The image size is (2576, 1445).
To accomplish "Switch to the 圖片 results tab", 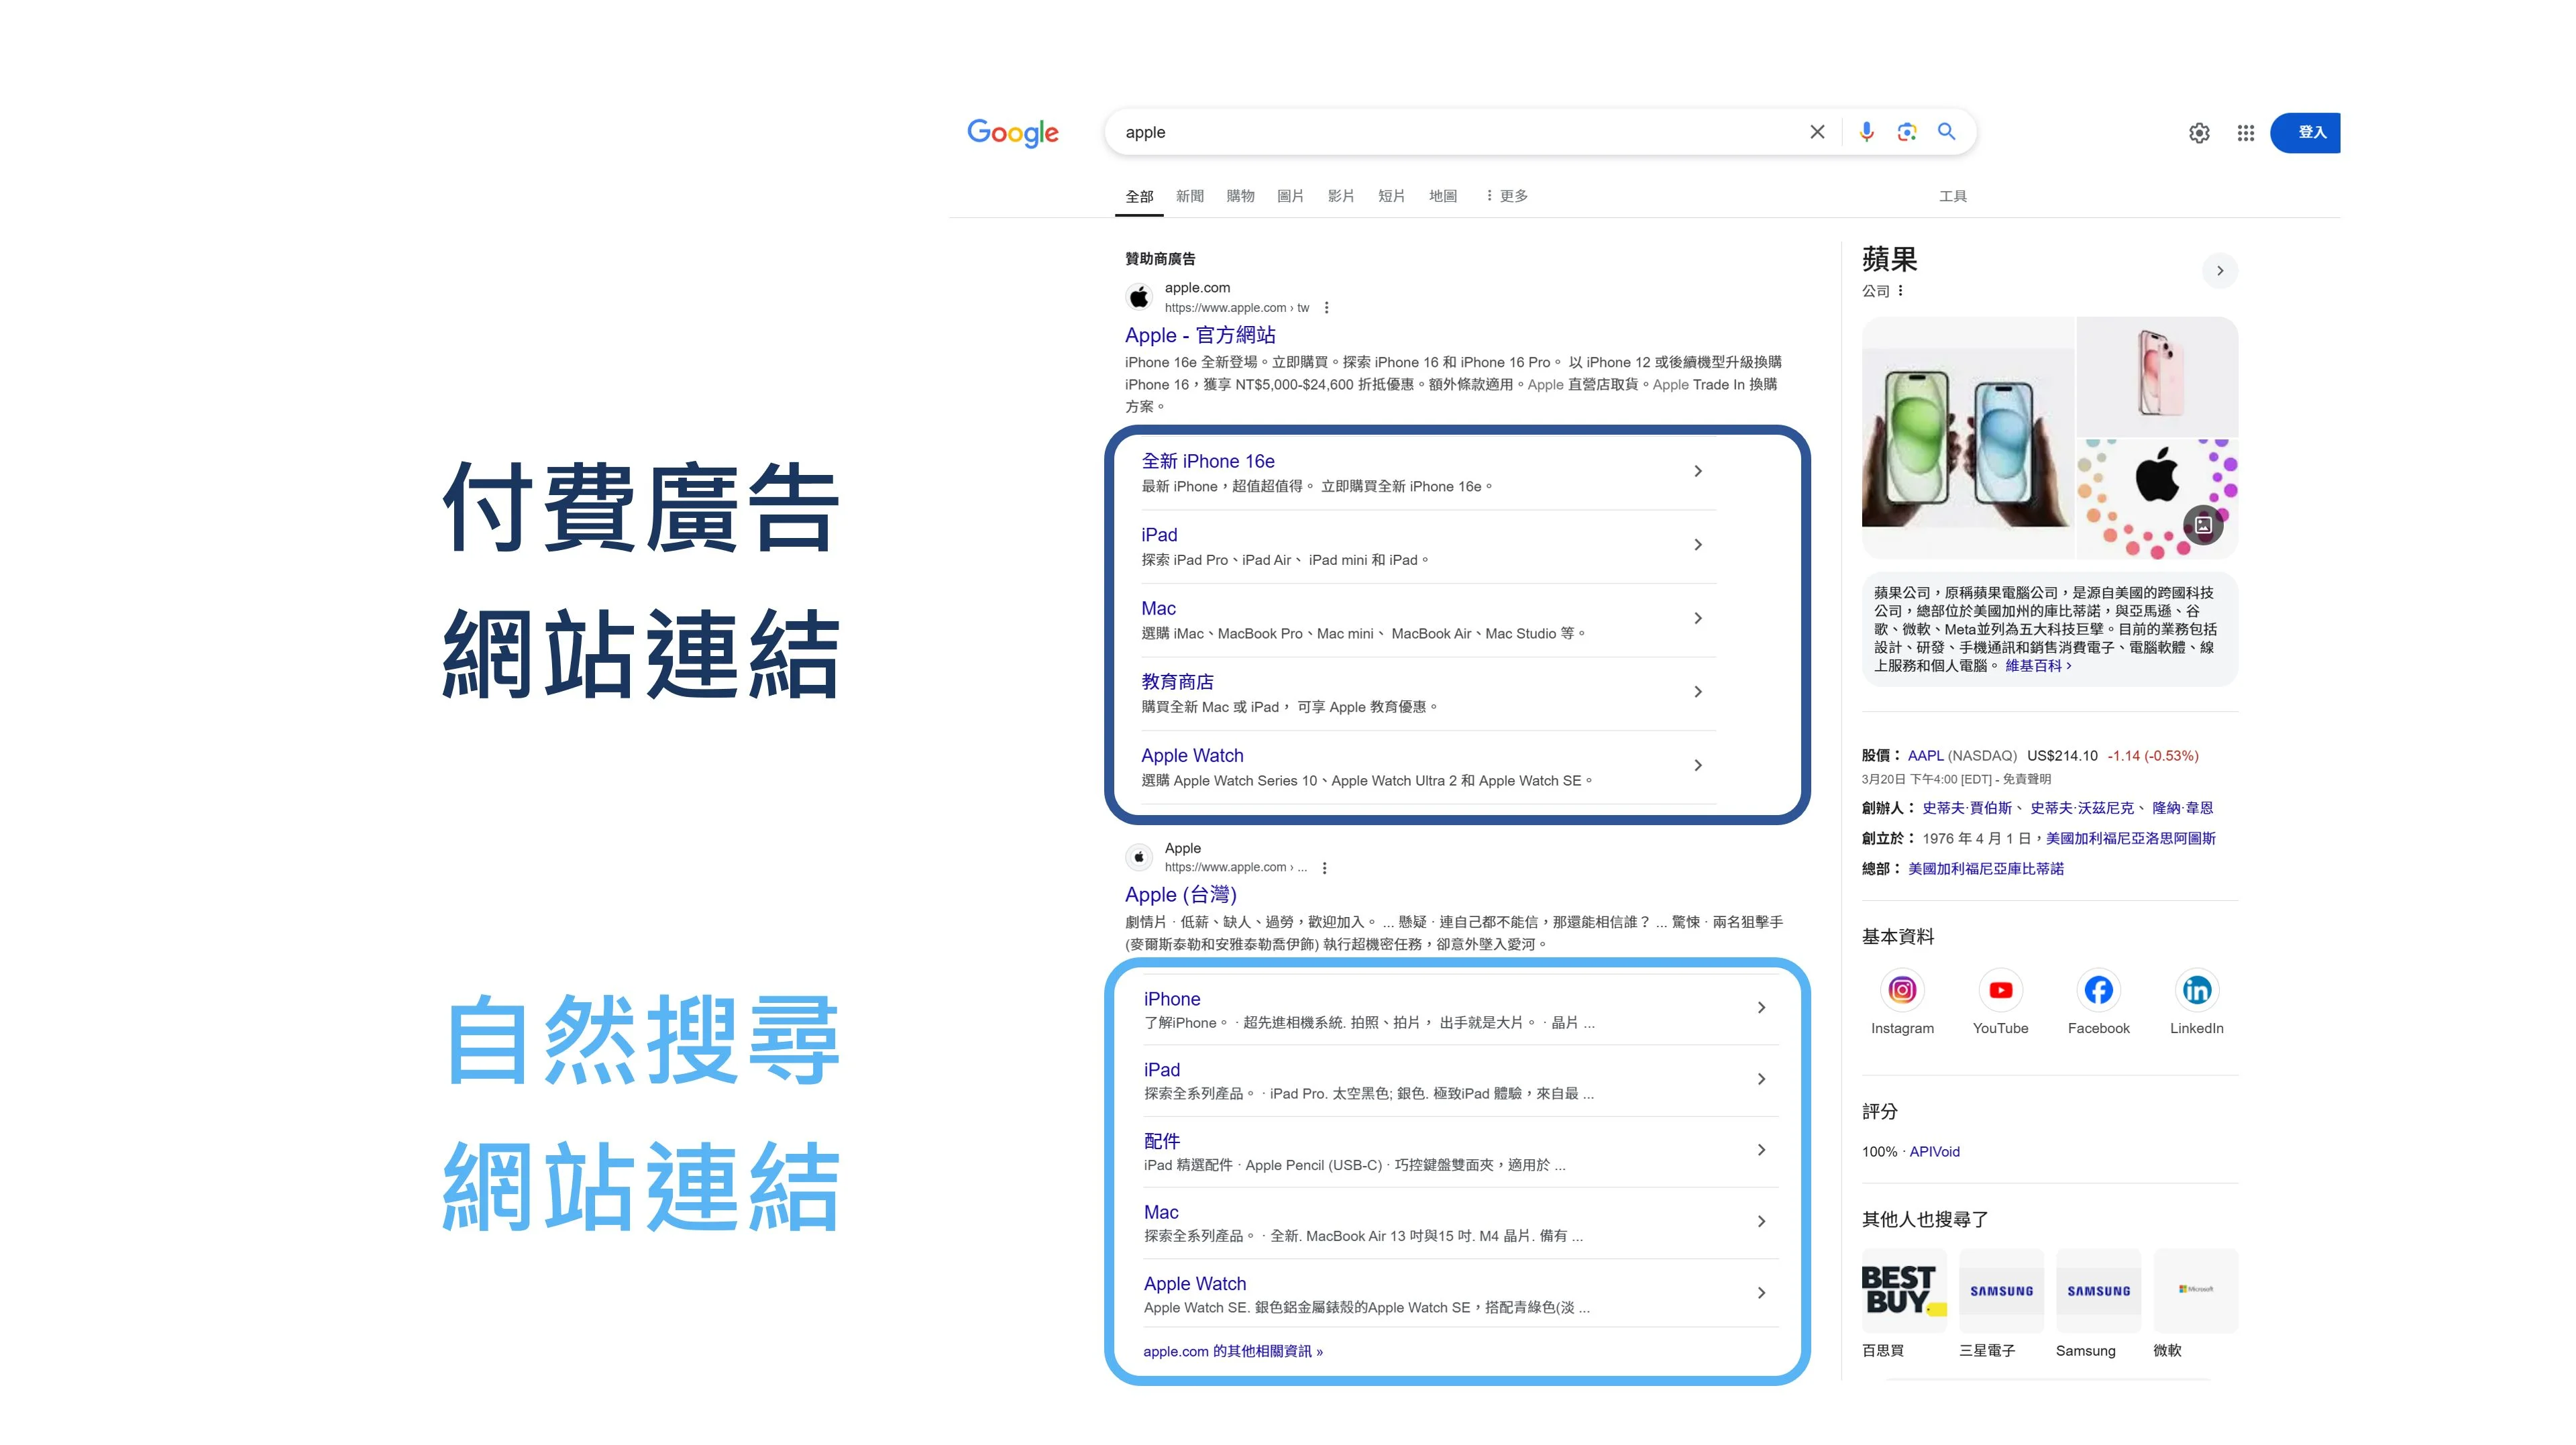I will click(x=1290, y=196).
